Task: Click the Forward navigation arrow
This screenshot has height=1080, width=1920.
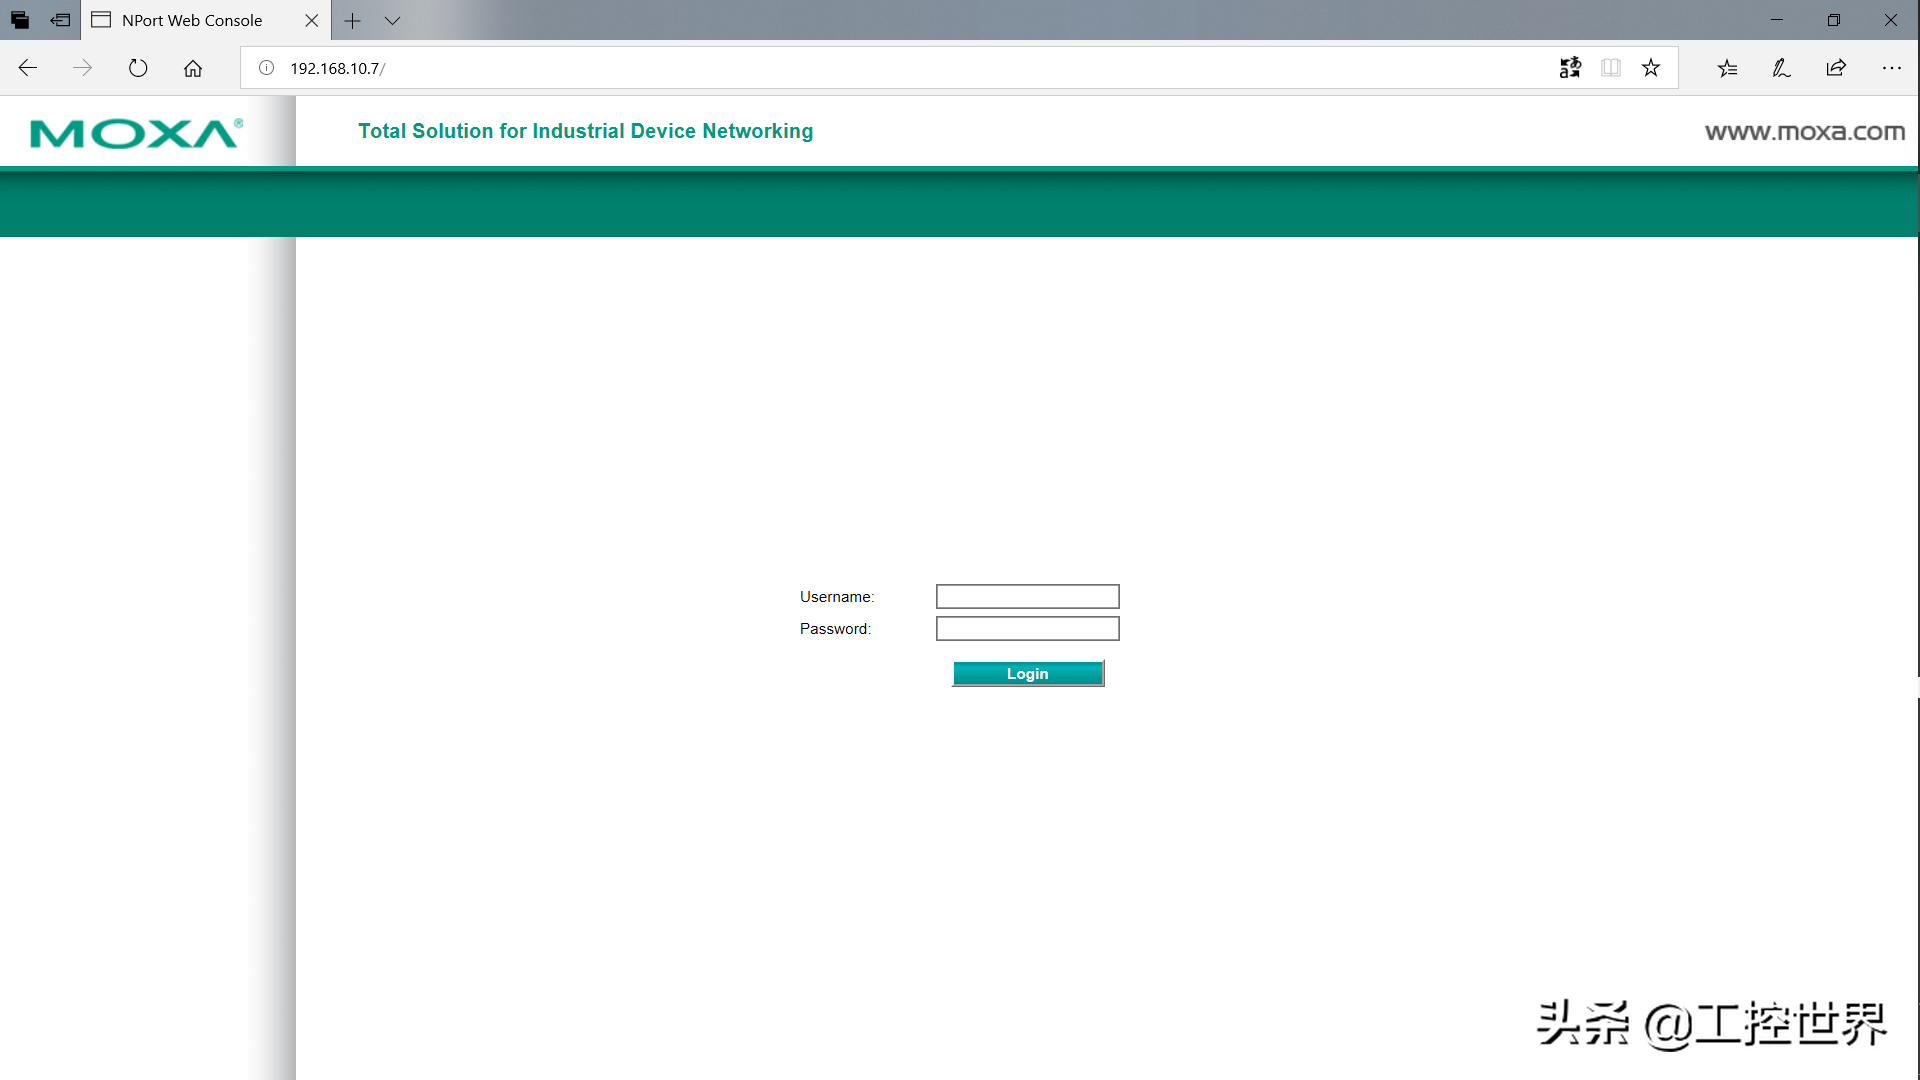Action: click(83, 68)
